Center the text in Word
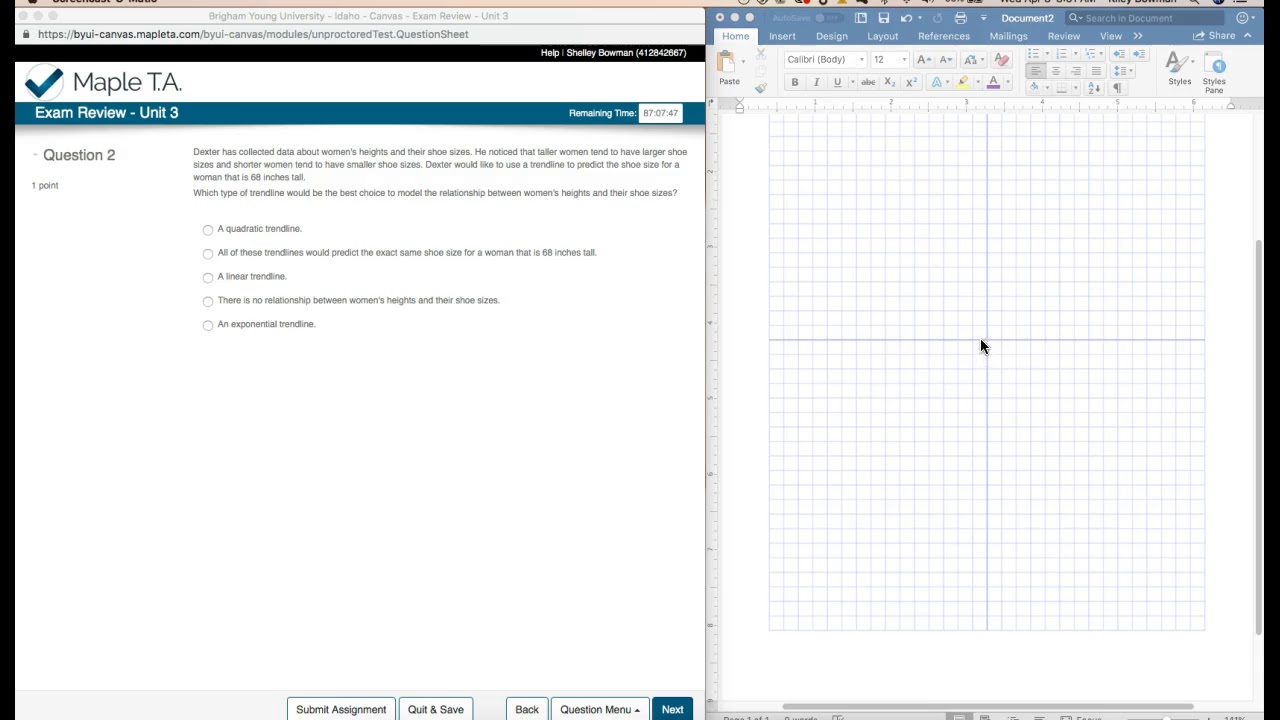Image resolution: width=1280 pixels, height=720 pixels. click(1056, 71)
